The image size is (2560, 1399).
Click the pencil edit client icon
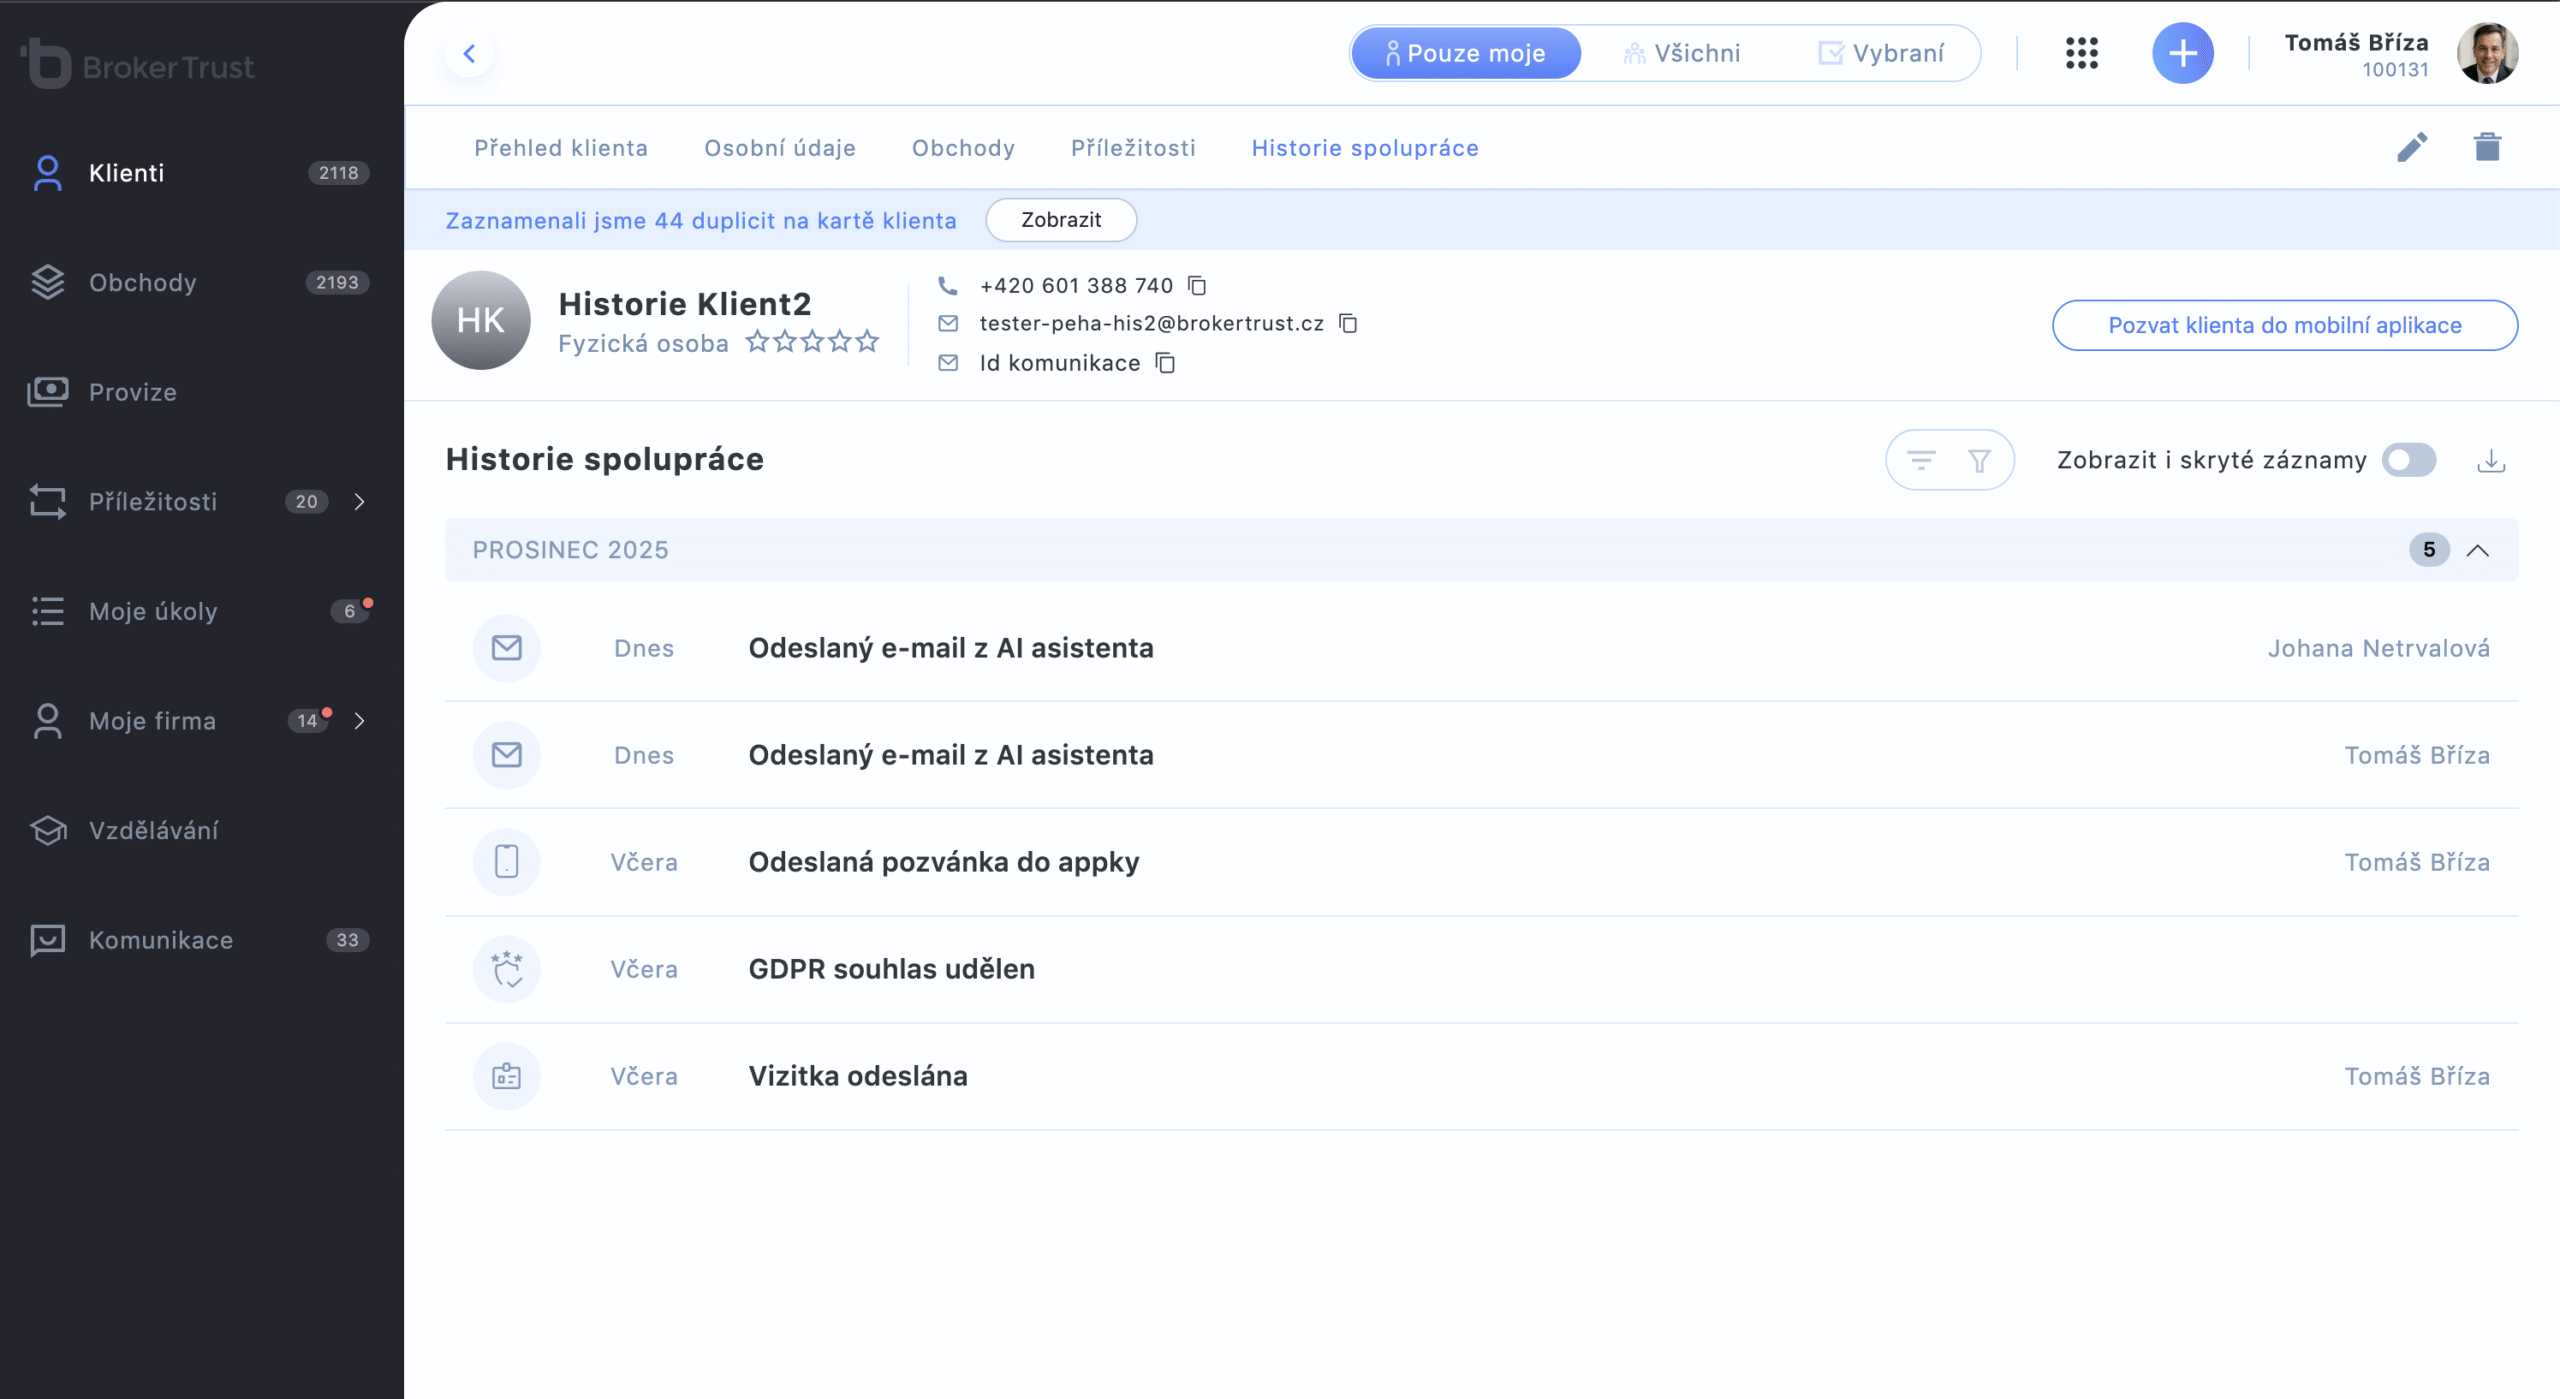click(x=2411, y=147)
